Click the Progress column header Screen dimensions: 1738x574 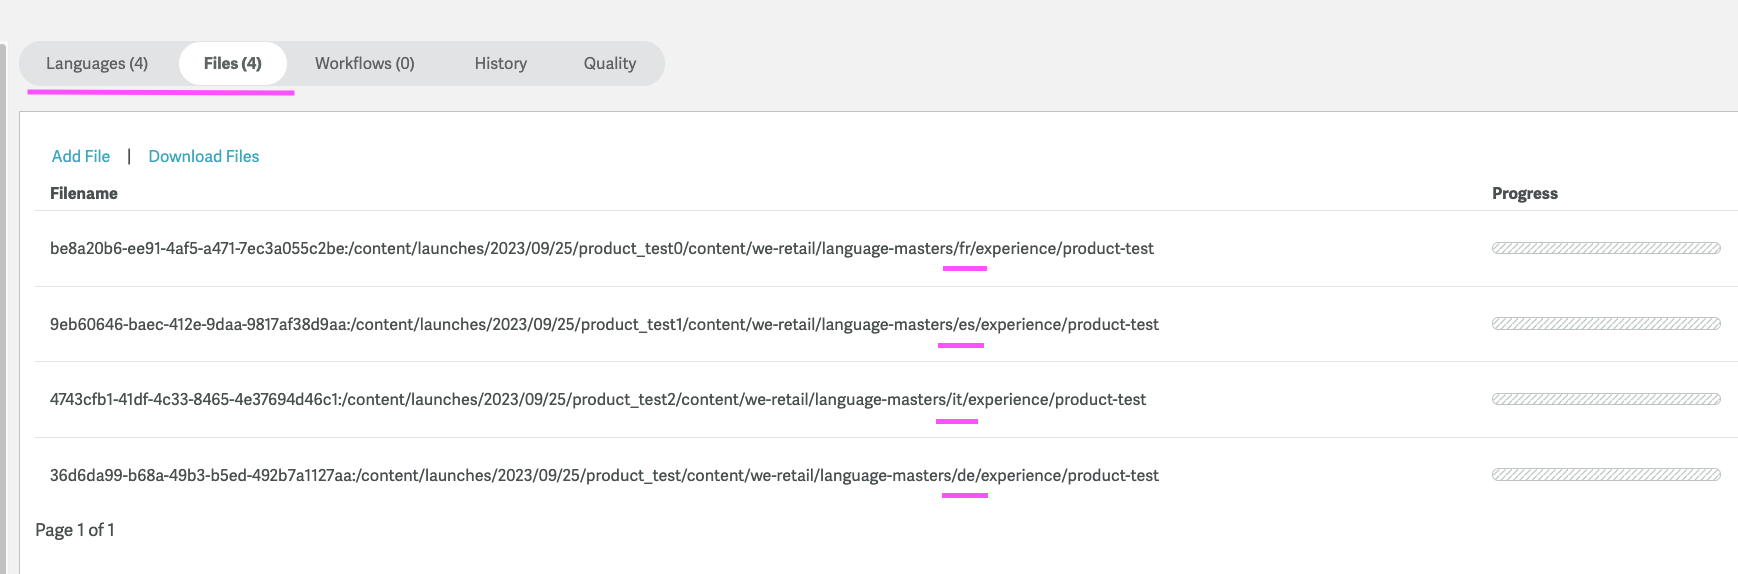pyautogui.click(x=1524, y=194)
